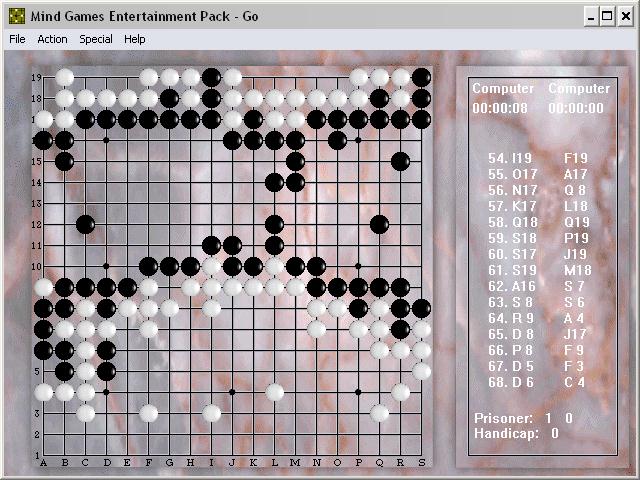The height and width of the screenshot is (480, 640).
Task: Click the white stone at F7
Action: (x=149, y=329)
